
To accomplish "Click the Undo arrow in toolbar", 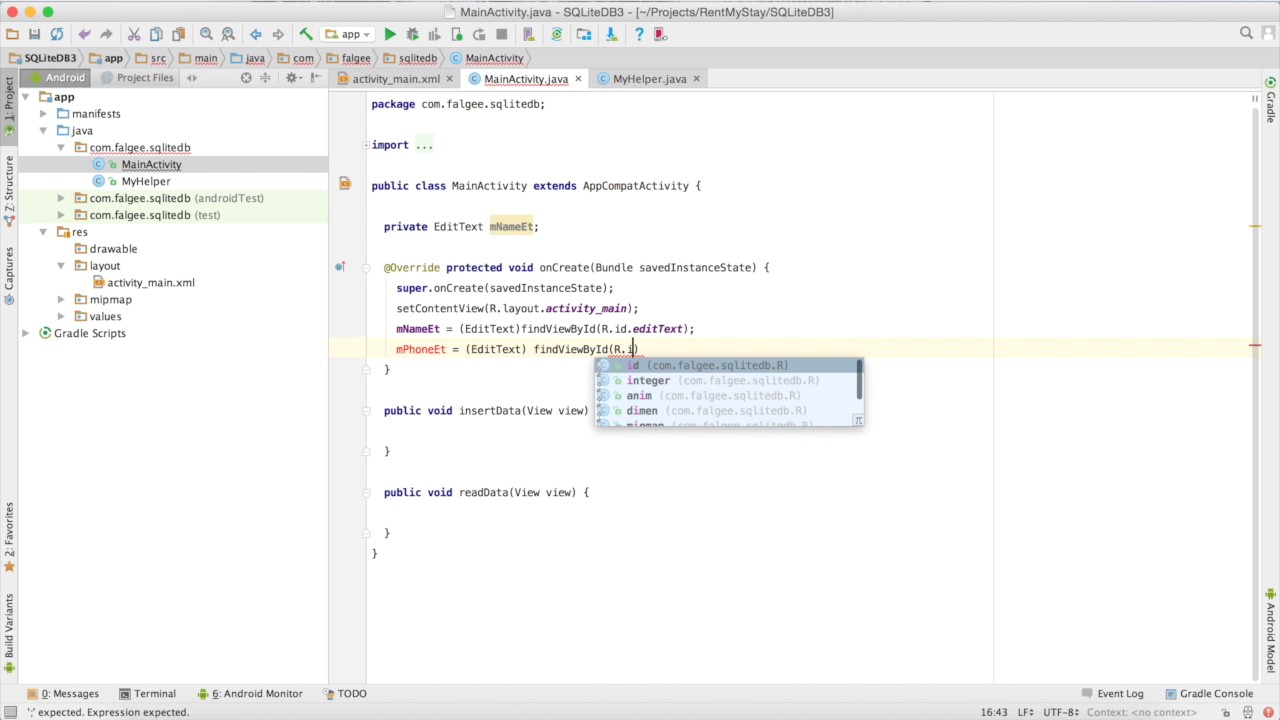I will (84, 34).
